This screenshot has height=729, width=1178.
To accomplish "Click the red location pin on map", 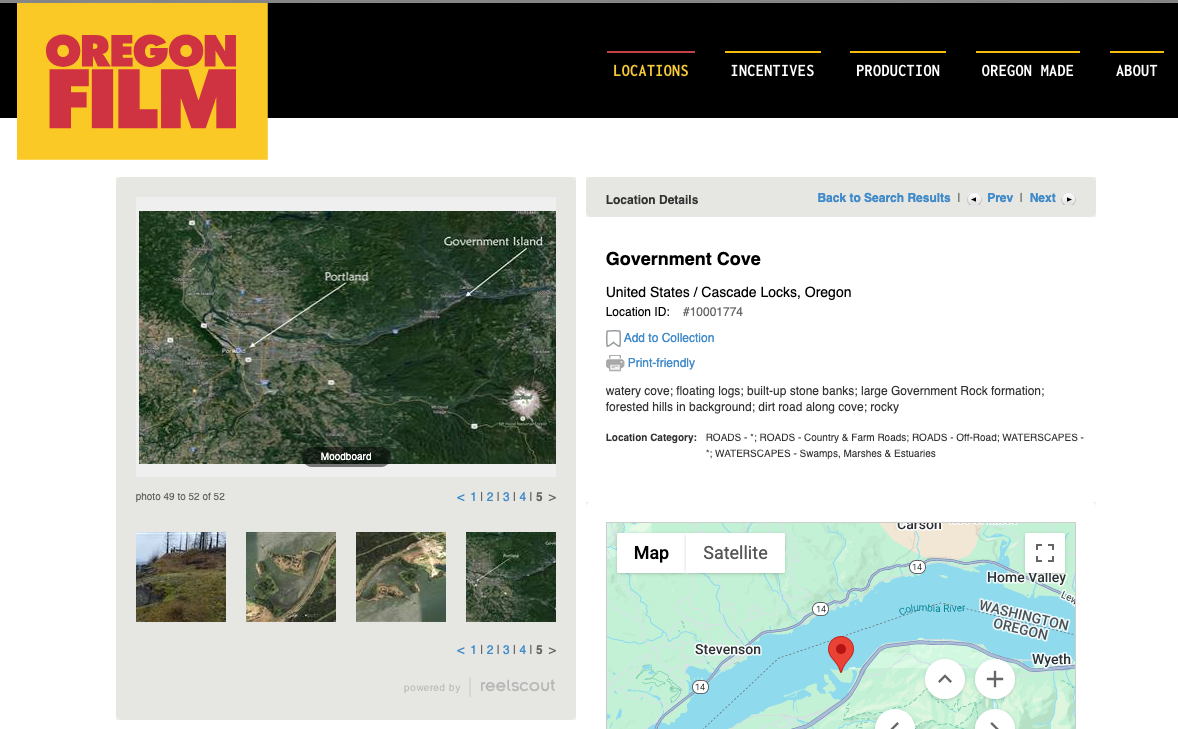I will click(841, 652).
